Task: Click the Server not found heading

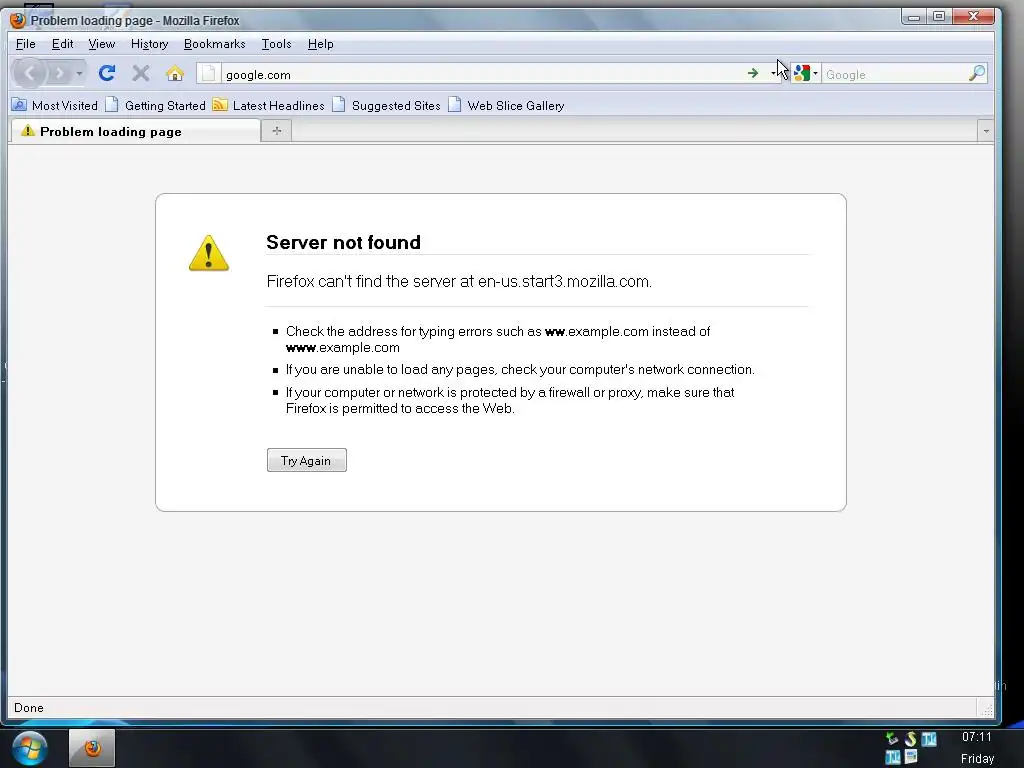Action: tap(344, 242)
